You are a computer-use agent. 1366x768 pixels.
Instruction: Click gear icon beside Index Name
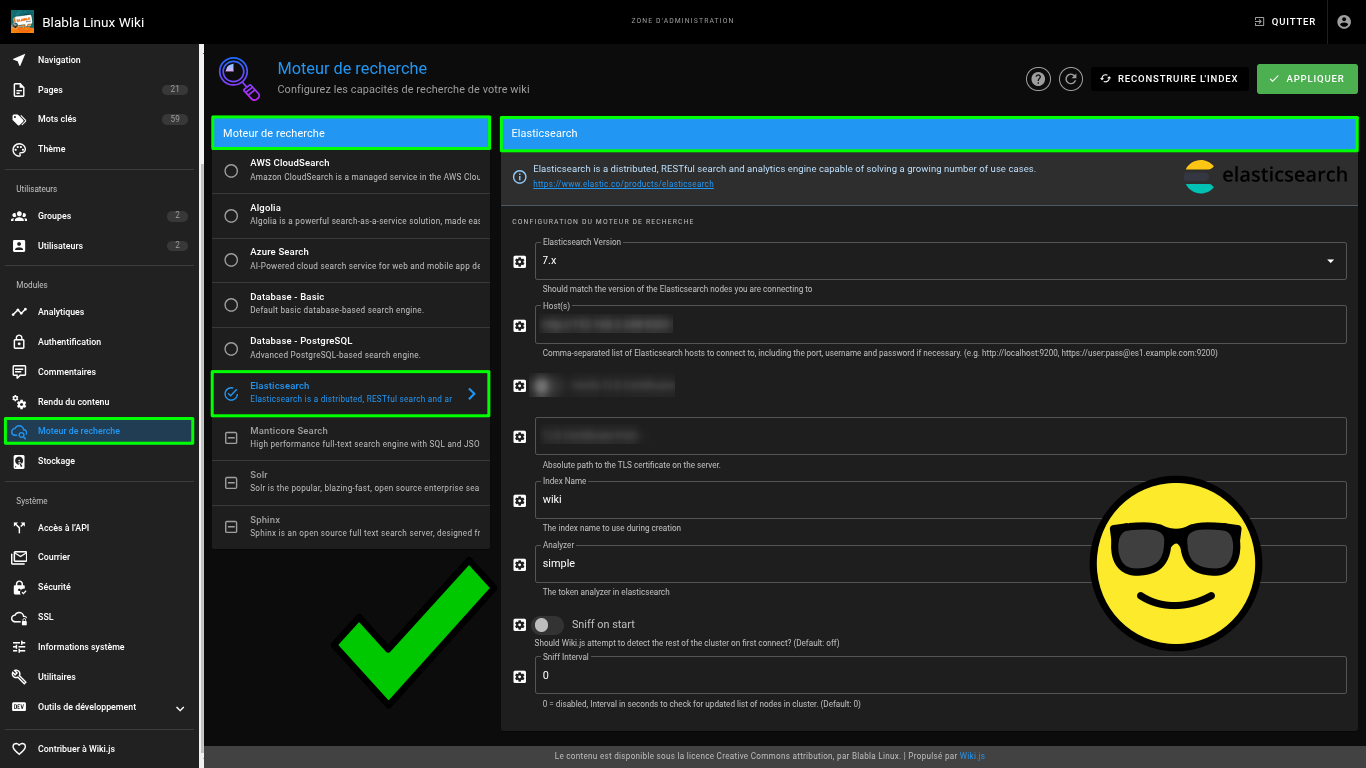tap(519, 501)
